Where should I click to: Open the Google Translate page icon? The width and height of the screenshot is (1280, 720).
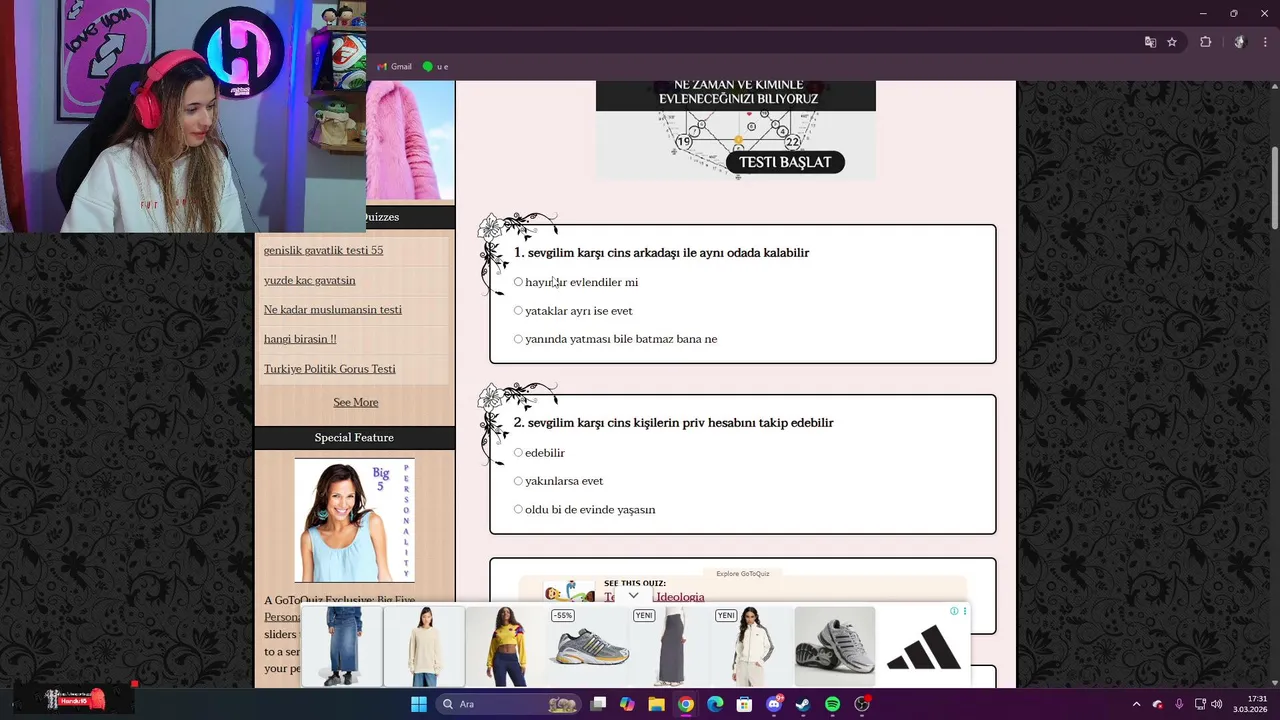tap(1150, 42)
